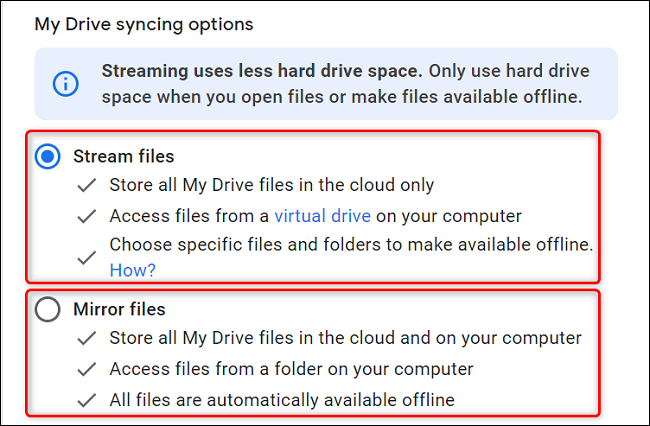Click checkmark beside "All files are automatically available offline"
Image resolution: width=650 pixels, height=426 pixels.
click(88, 400)
